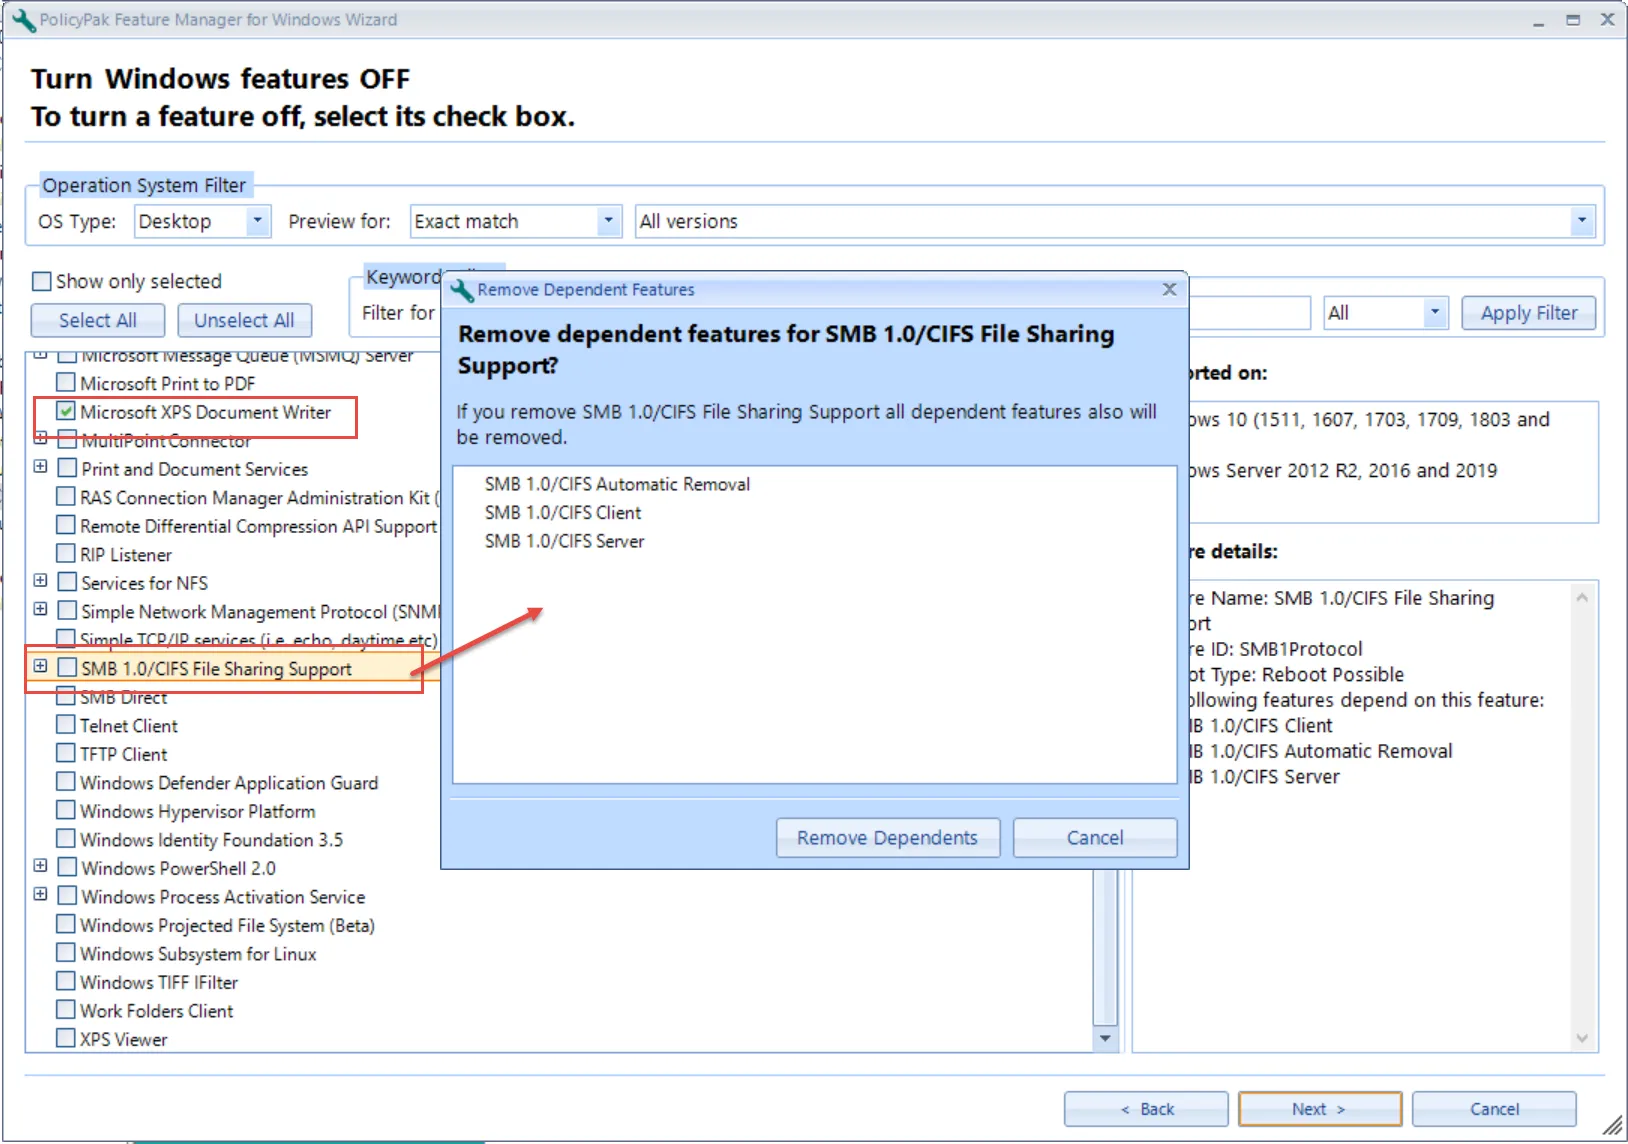1628x1144 pixels.
Task: Open the OS Type Desktop dropdown
Action: point(257,221)
